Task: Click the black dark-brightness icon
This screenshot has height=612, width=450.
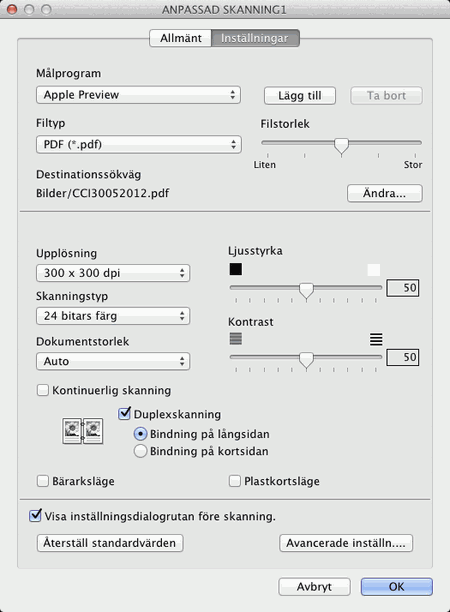Action: (x=236, y=269)
